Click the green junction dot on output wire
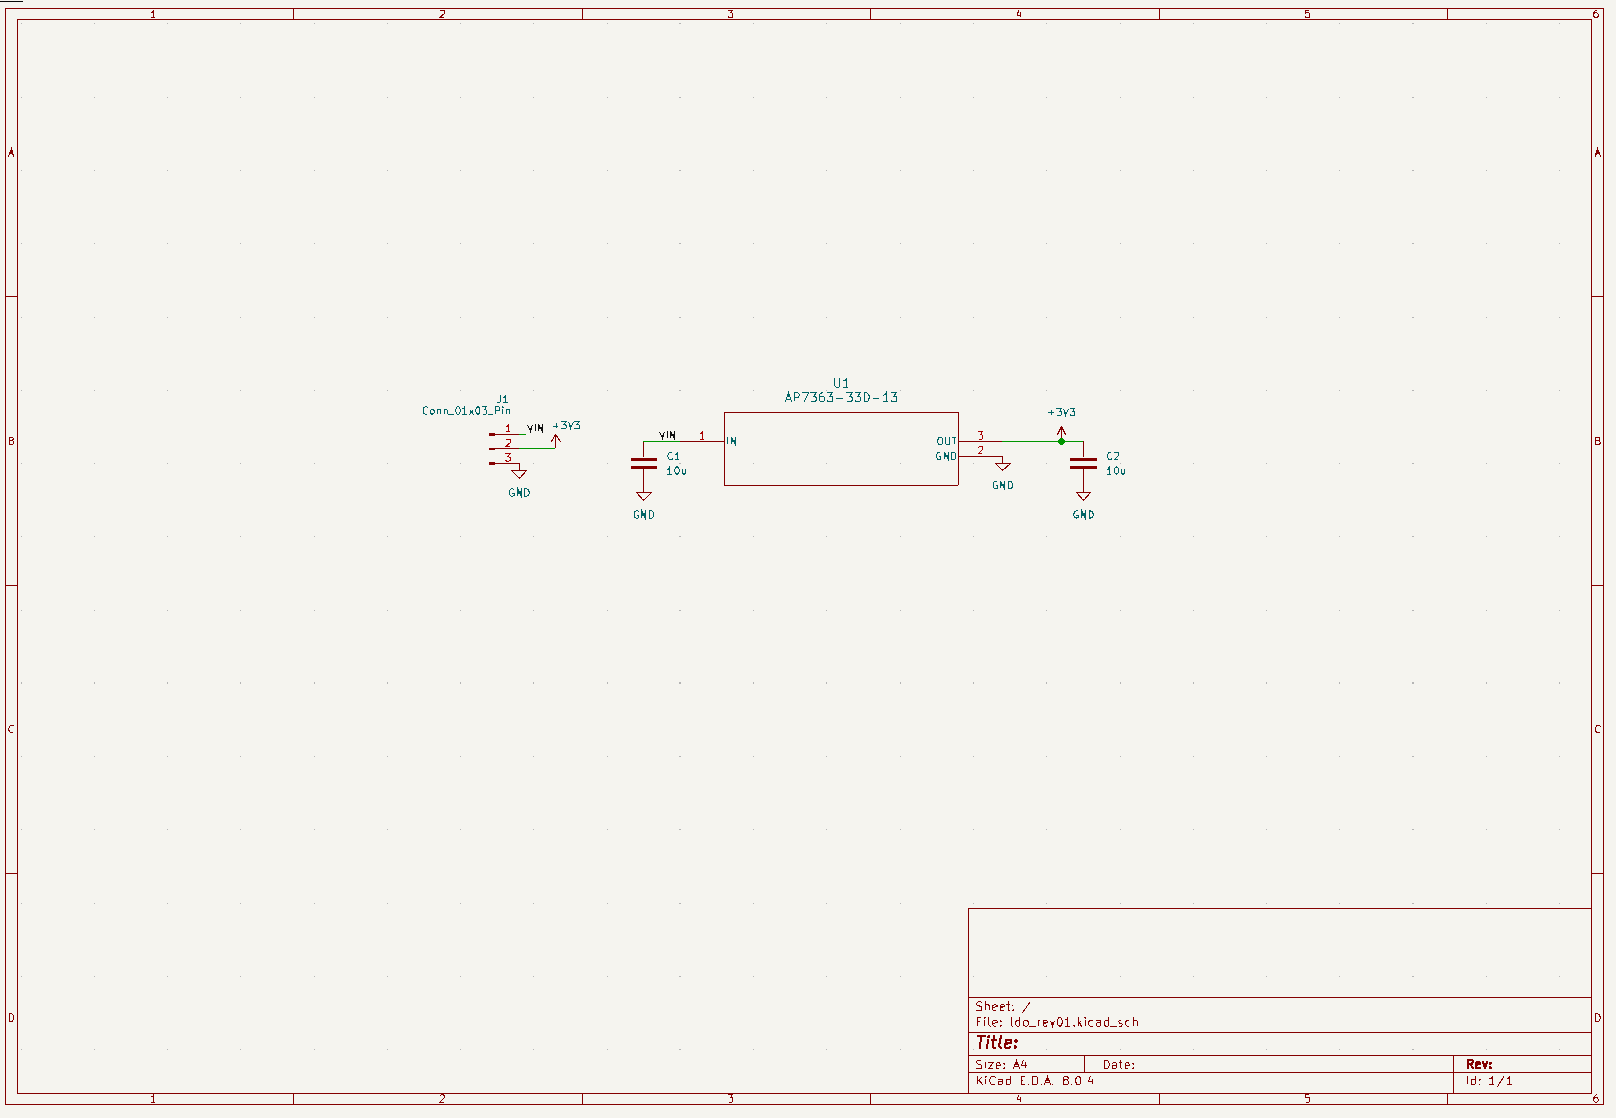This screenshot has width=1616, height=1118. pos(1061,441)
